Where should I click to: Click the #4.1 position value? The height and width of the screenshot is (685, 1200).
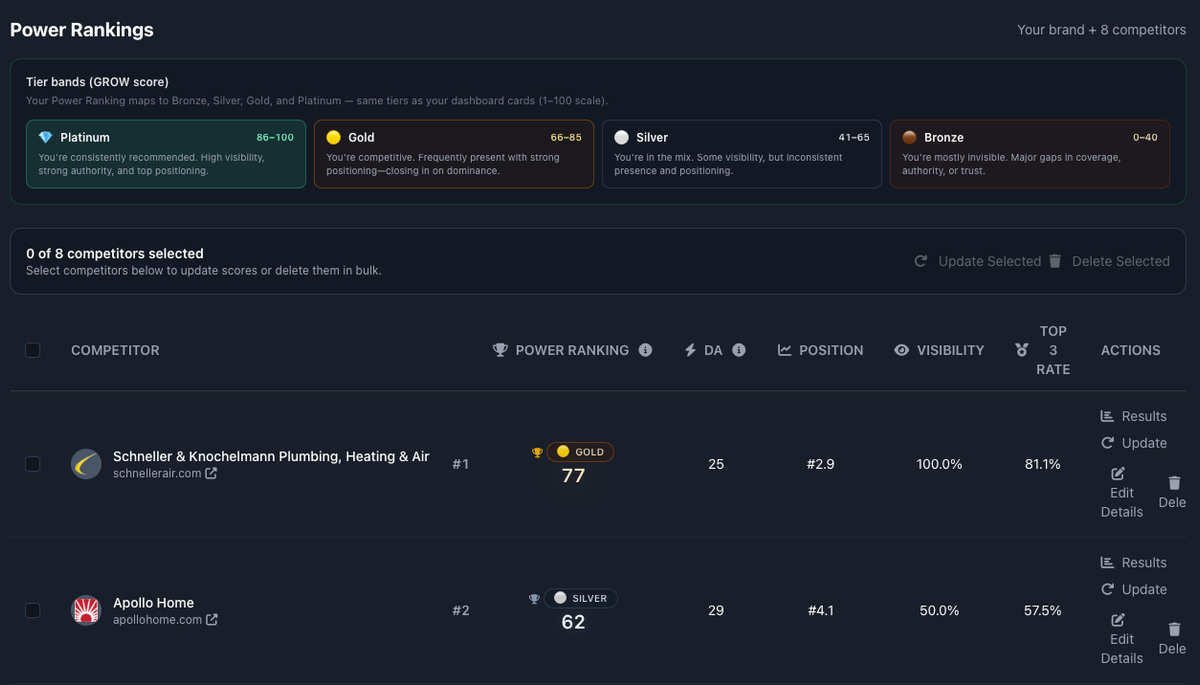(820, 610)
